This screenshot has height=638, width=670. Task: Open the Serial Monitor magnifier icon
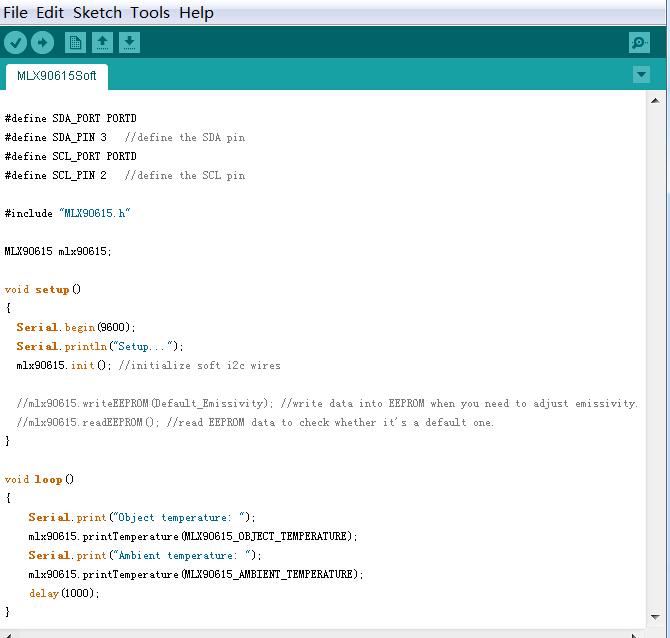click(639, 43)
